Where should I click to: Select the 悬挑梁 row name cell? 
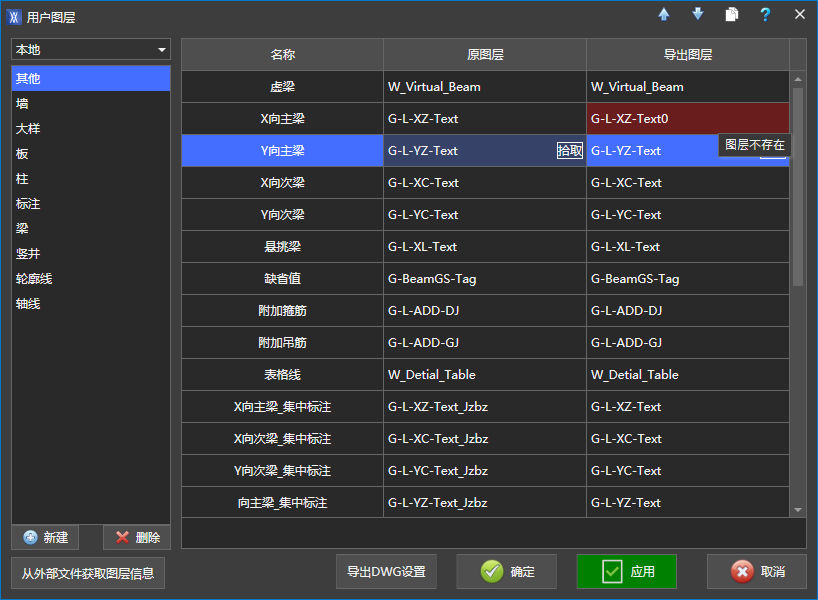coord(282,247)
